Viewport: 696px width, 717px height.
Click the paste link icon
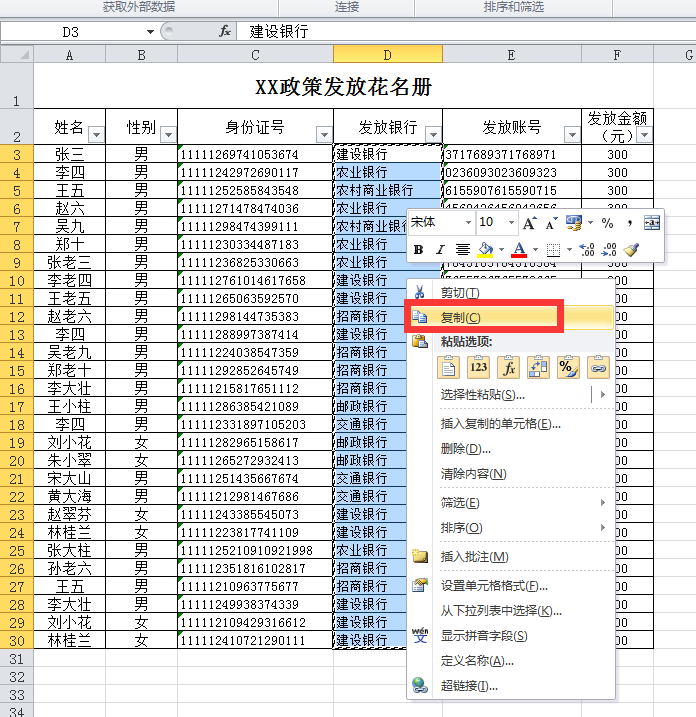click(x=598, y=367)
